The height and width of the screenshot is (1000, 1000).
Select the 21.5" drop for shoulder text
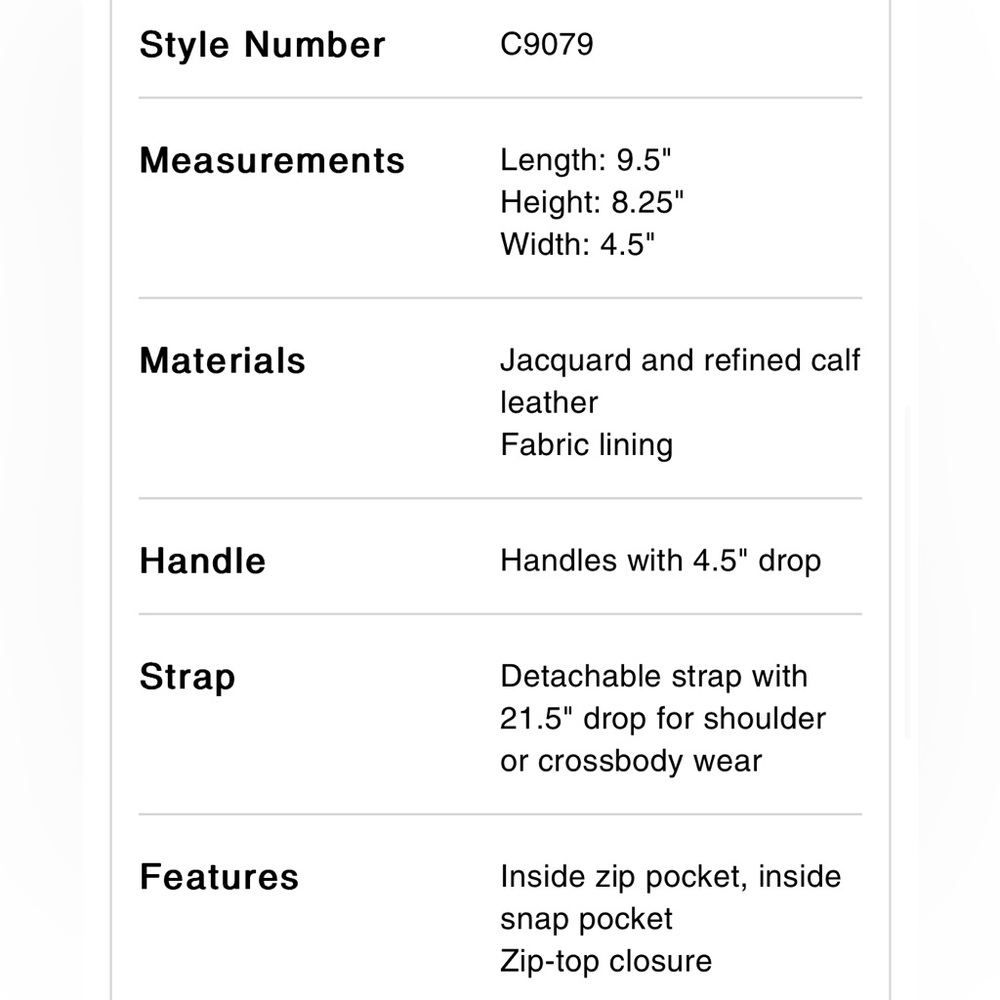(x=663, y=719)
